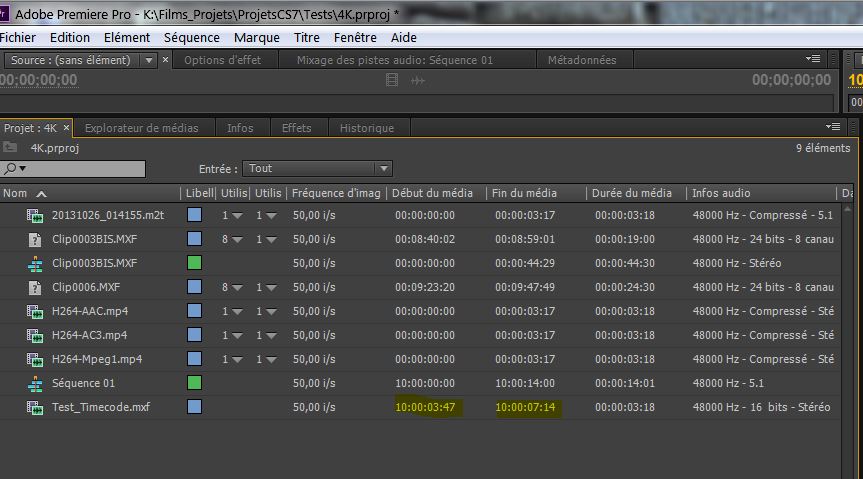This screenshot has width=863, height=479.
Task: Click the H264-AC3.mp4 clip icon
Action: (x=35, y=335)
